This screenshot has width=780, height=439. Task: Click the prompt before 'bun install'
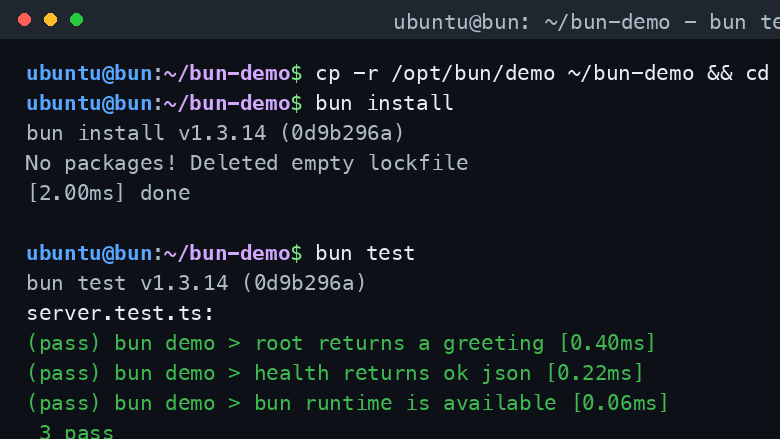(164, 103)
